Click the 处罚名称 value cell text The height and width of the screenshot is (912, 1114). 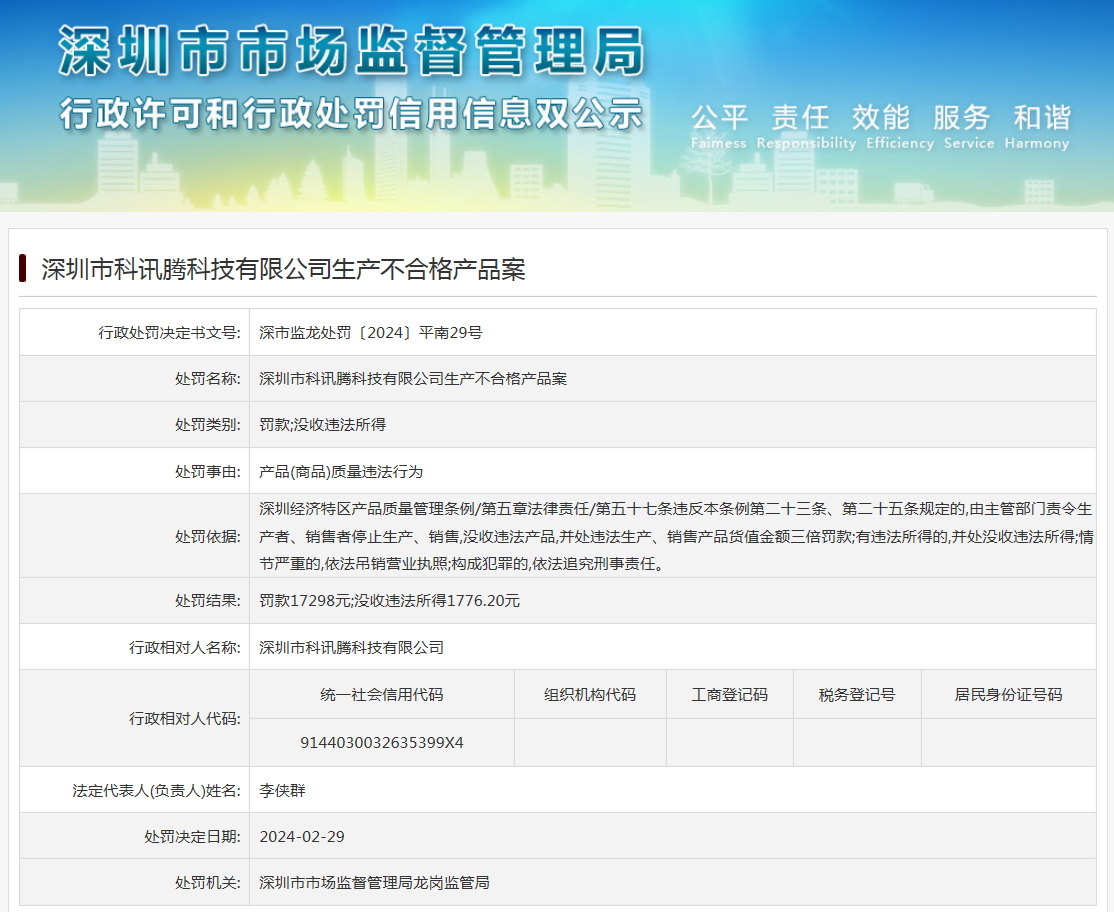(413, 379)
